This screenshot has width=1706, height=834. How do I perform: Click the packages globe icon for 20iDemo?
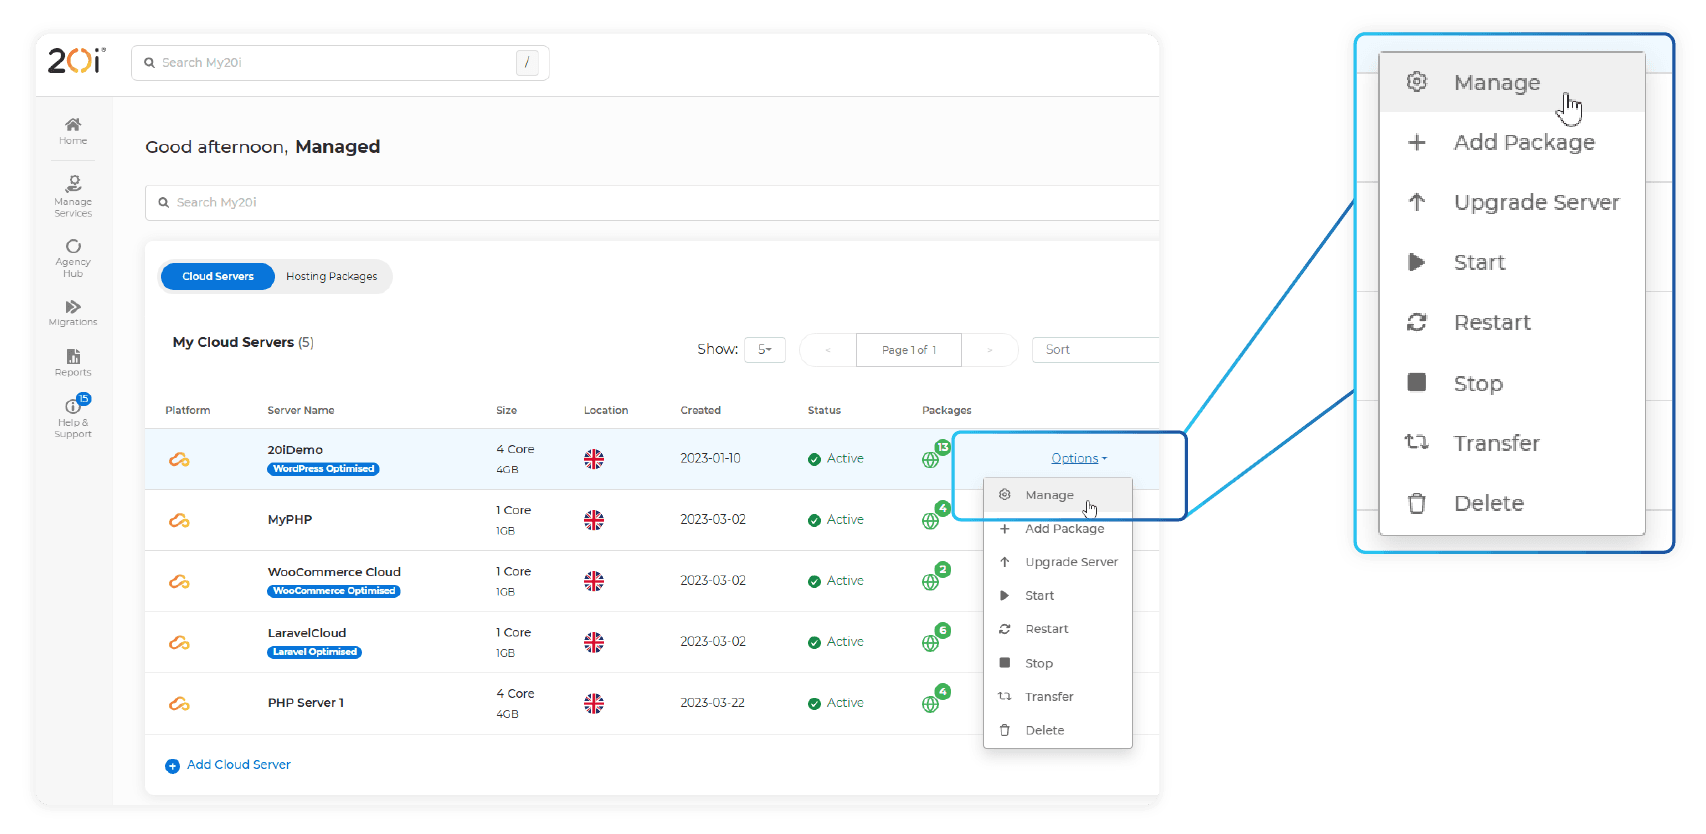[x=930, y=460]
